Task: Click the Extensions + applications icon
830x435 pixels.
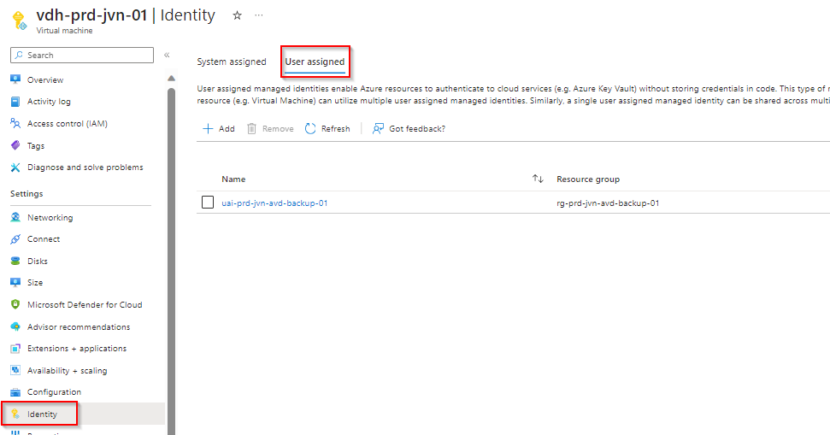Action: coord(15,349)
